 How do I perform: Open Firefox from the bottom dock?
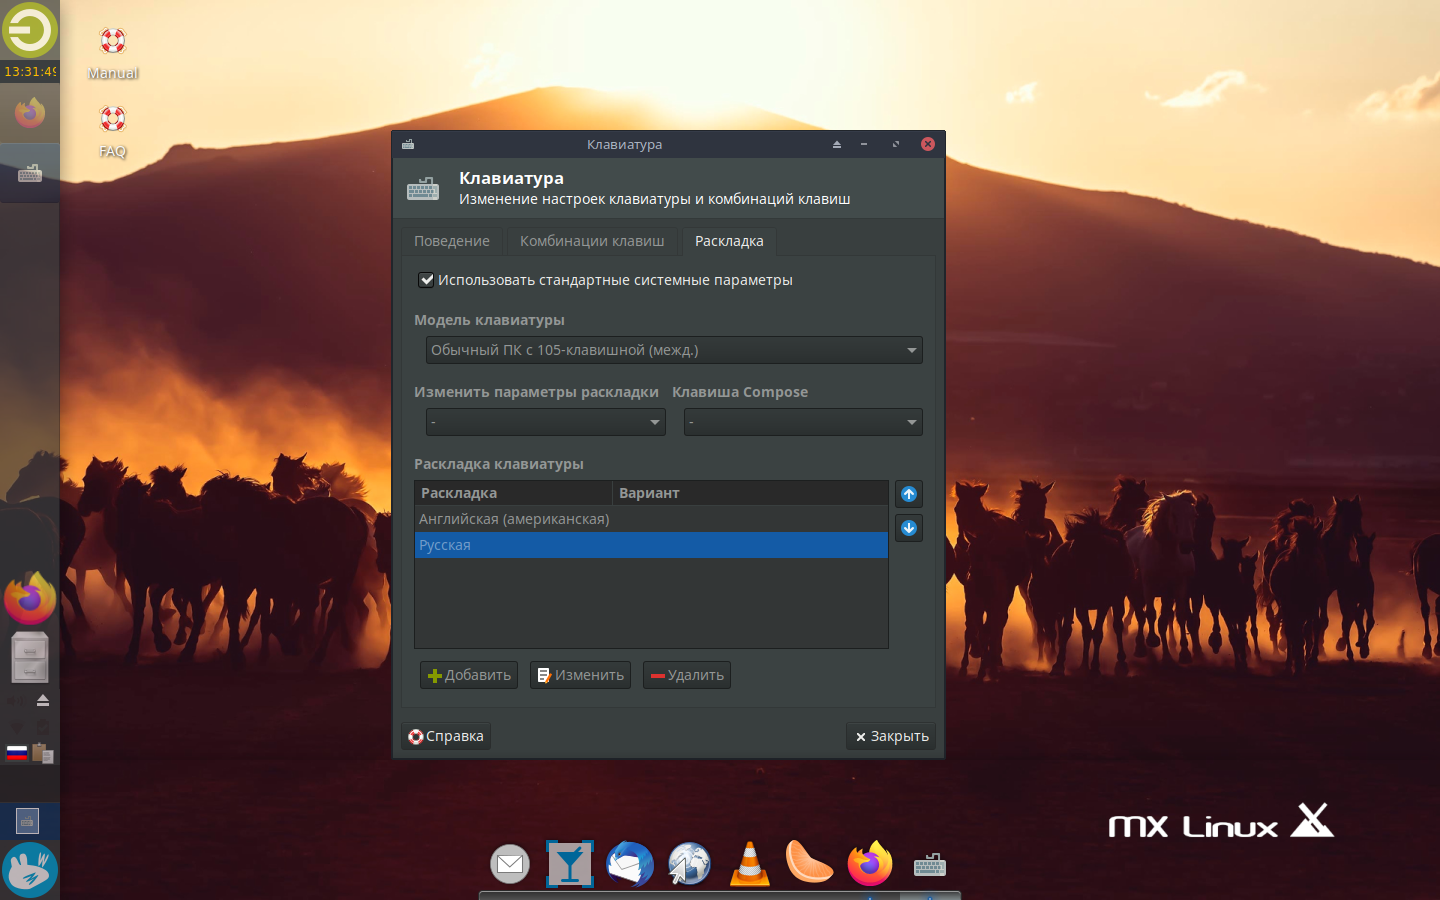(869, 864)
